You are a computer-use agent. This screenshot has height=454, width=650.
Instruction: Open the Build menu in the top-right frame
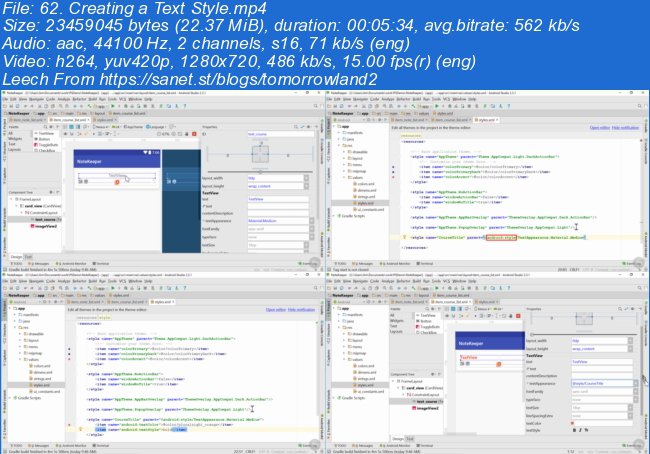[x=417, y=100]
